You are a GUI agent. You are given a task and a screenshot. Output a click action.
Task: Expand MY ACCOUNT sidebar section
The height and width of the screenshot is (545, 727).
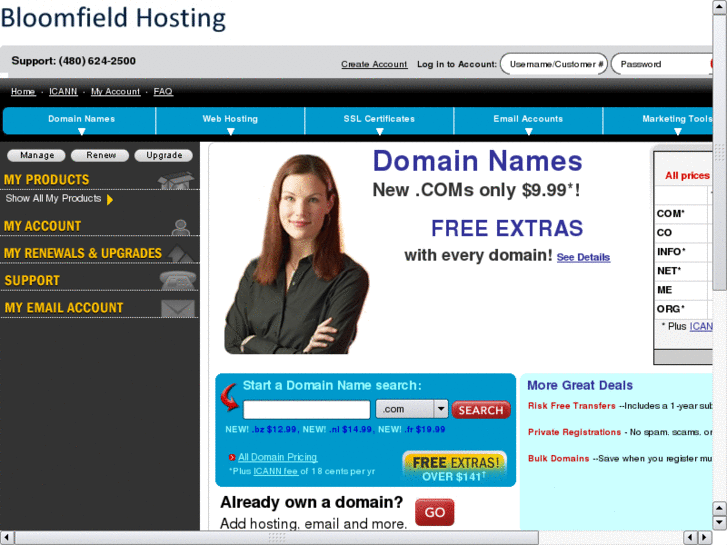click(x=43, y=226)
